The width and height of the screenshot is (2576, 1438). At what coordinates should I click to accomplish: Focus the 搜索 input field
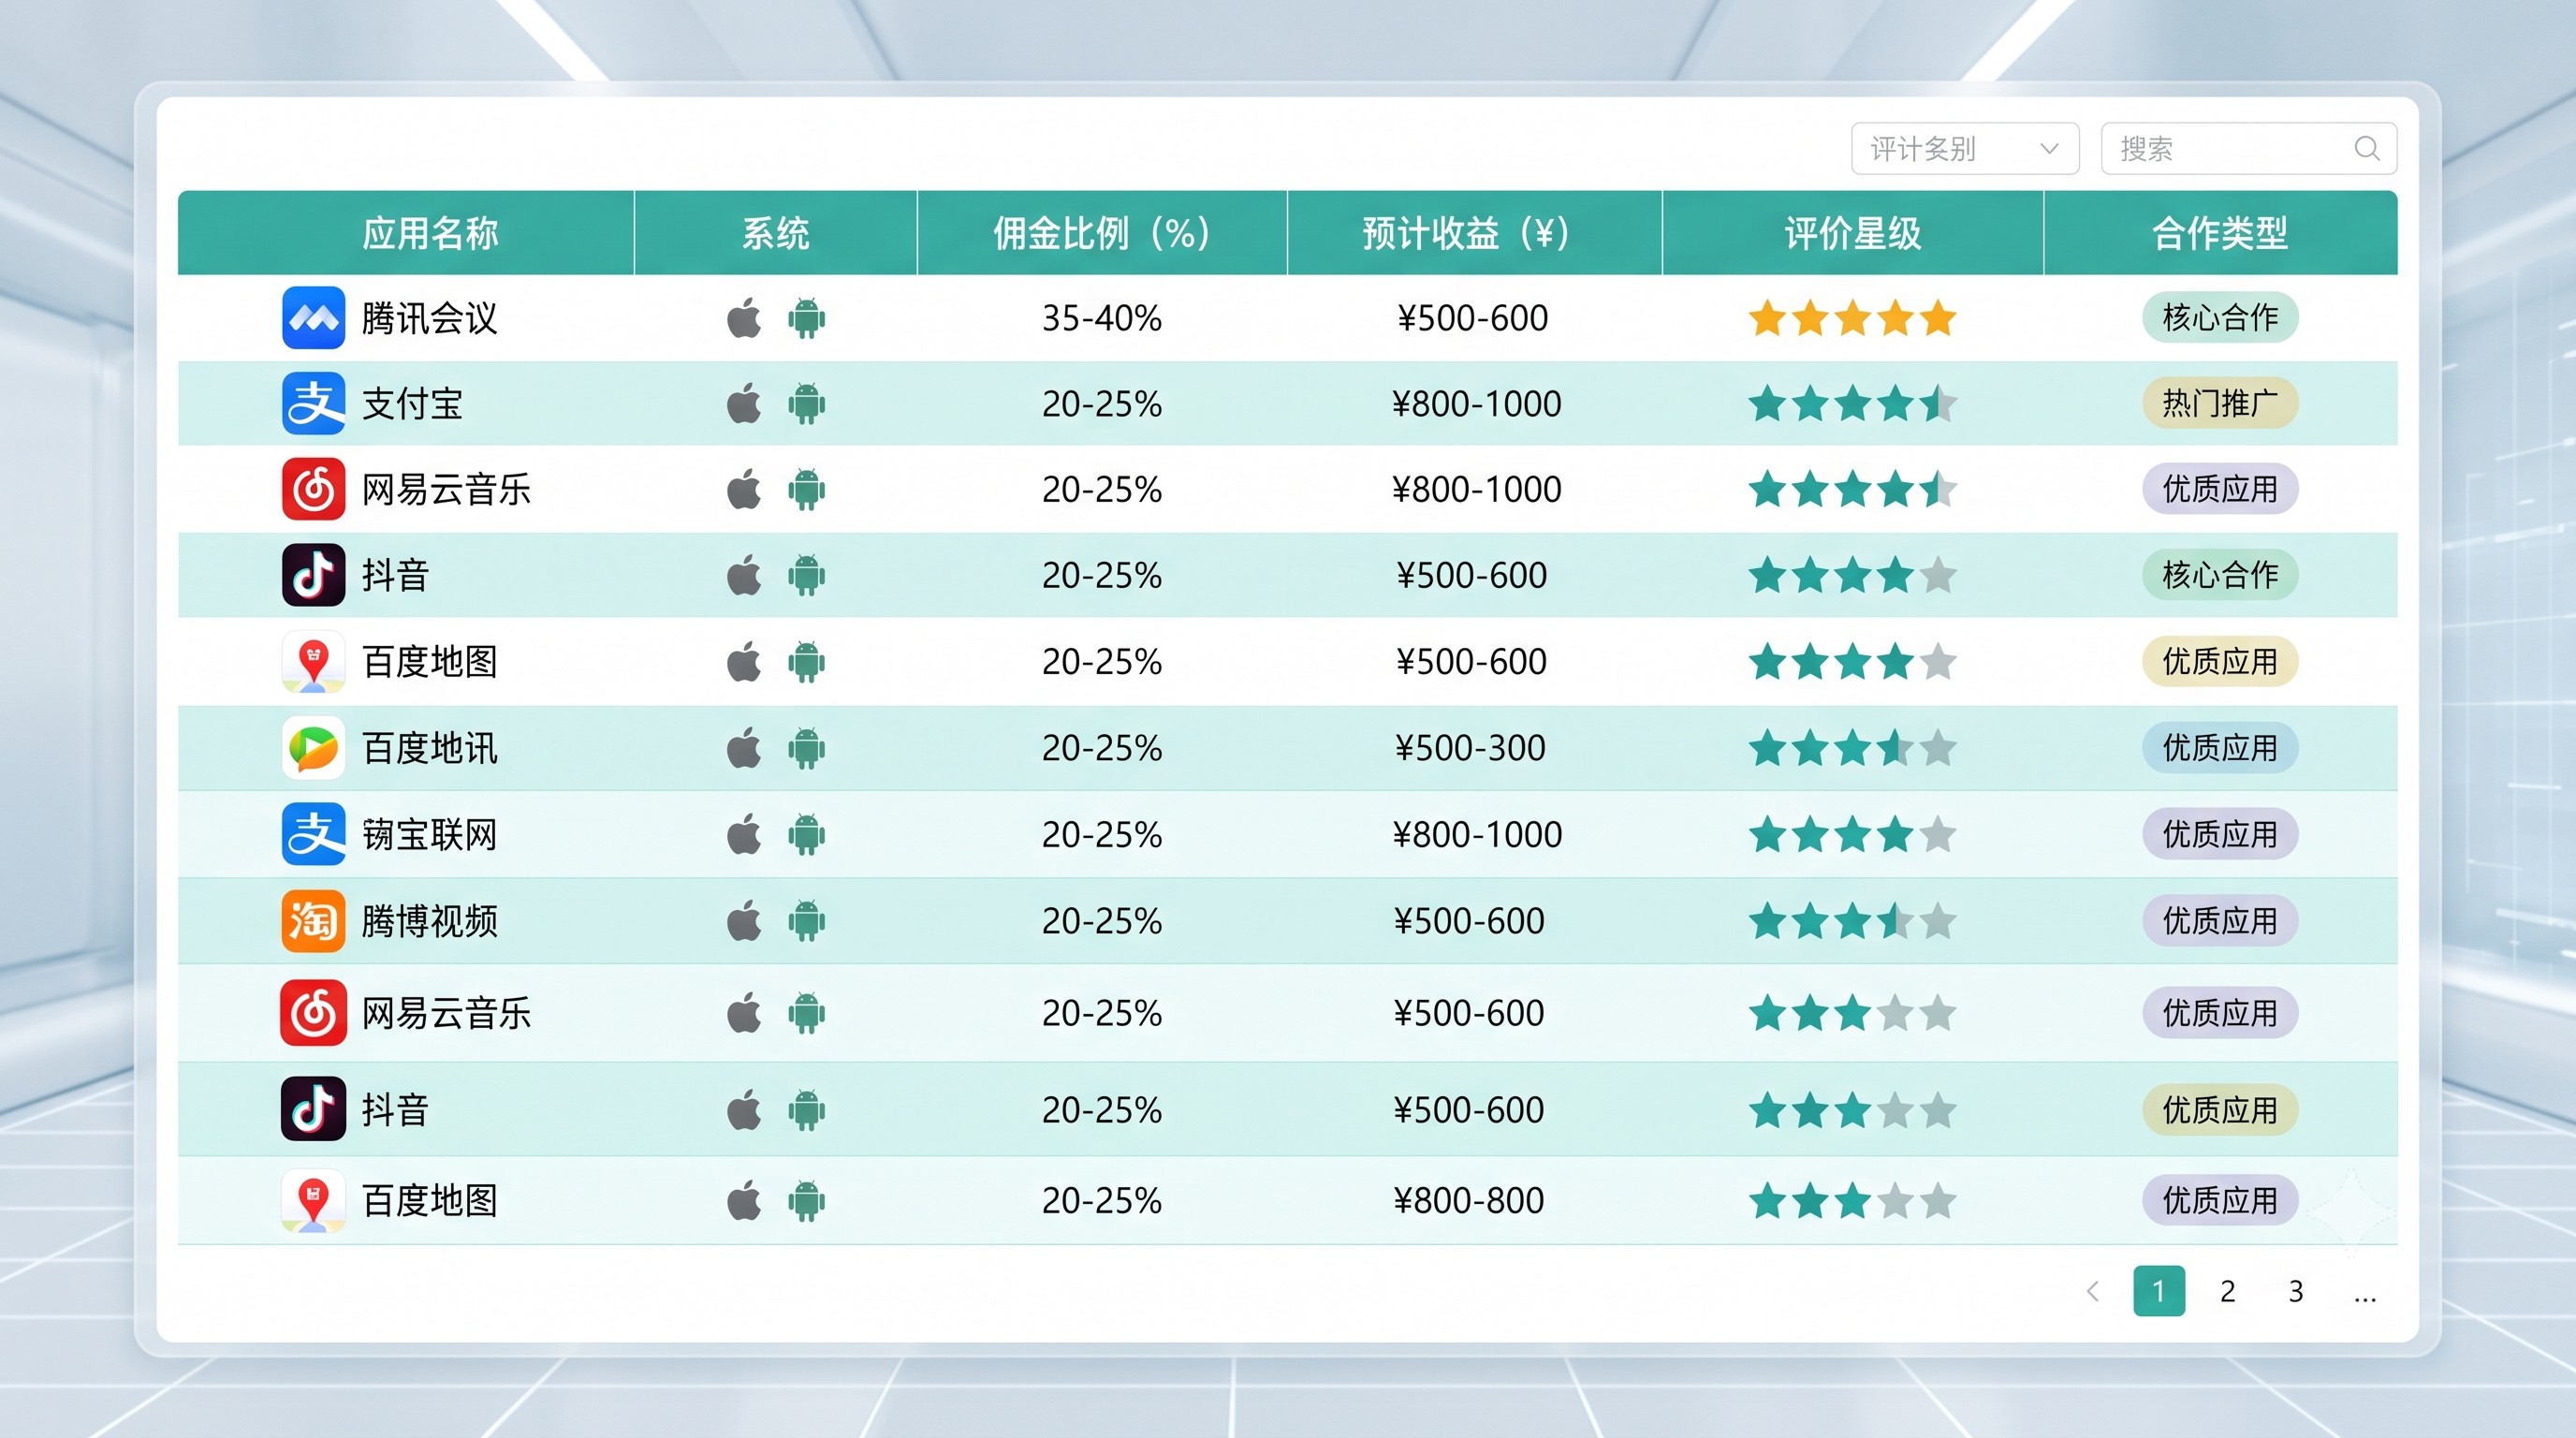[x=2249, y=148]
